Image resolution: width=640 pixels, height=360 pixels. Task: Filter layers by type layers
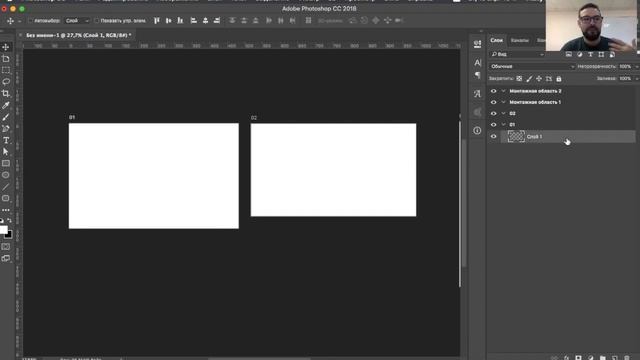point(590,54)
